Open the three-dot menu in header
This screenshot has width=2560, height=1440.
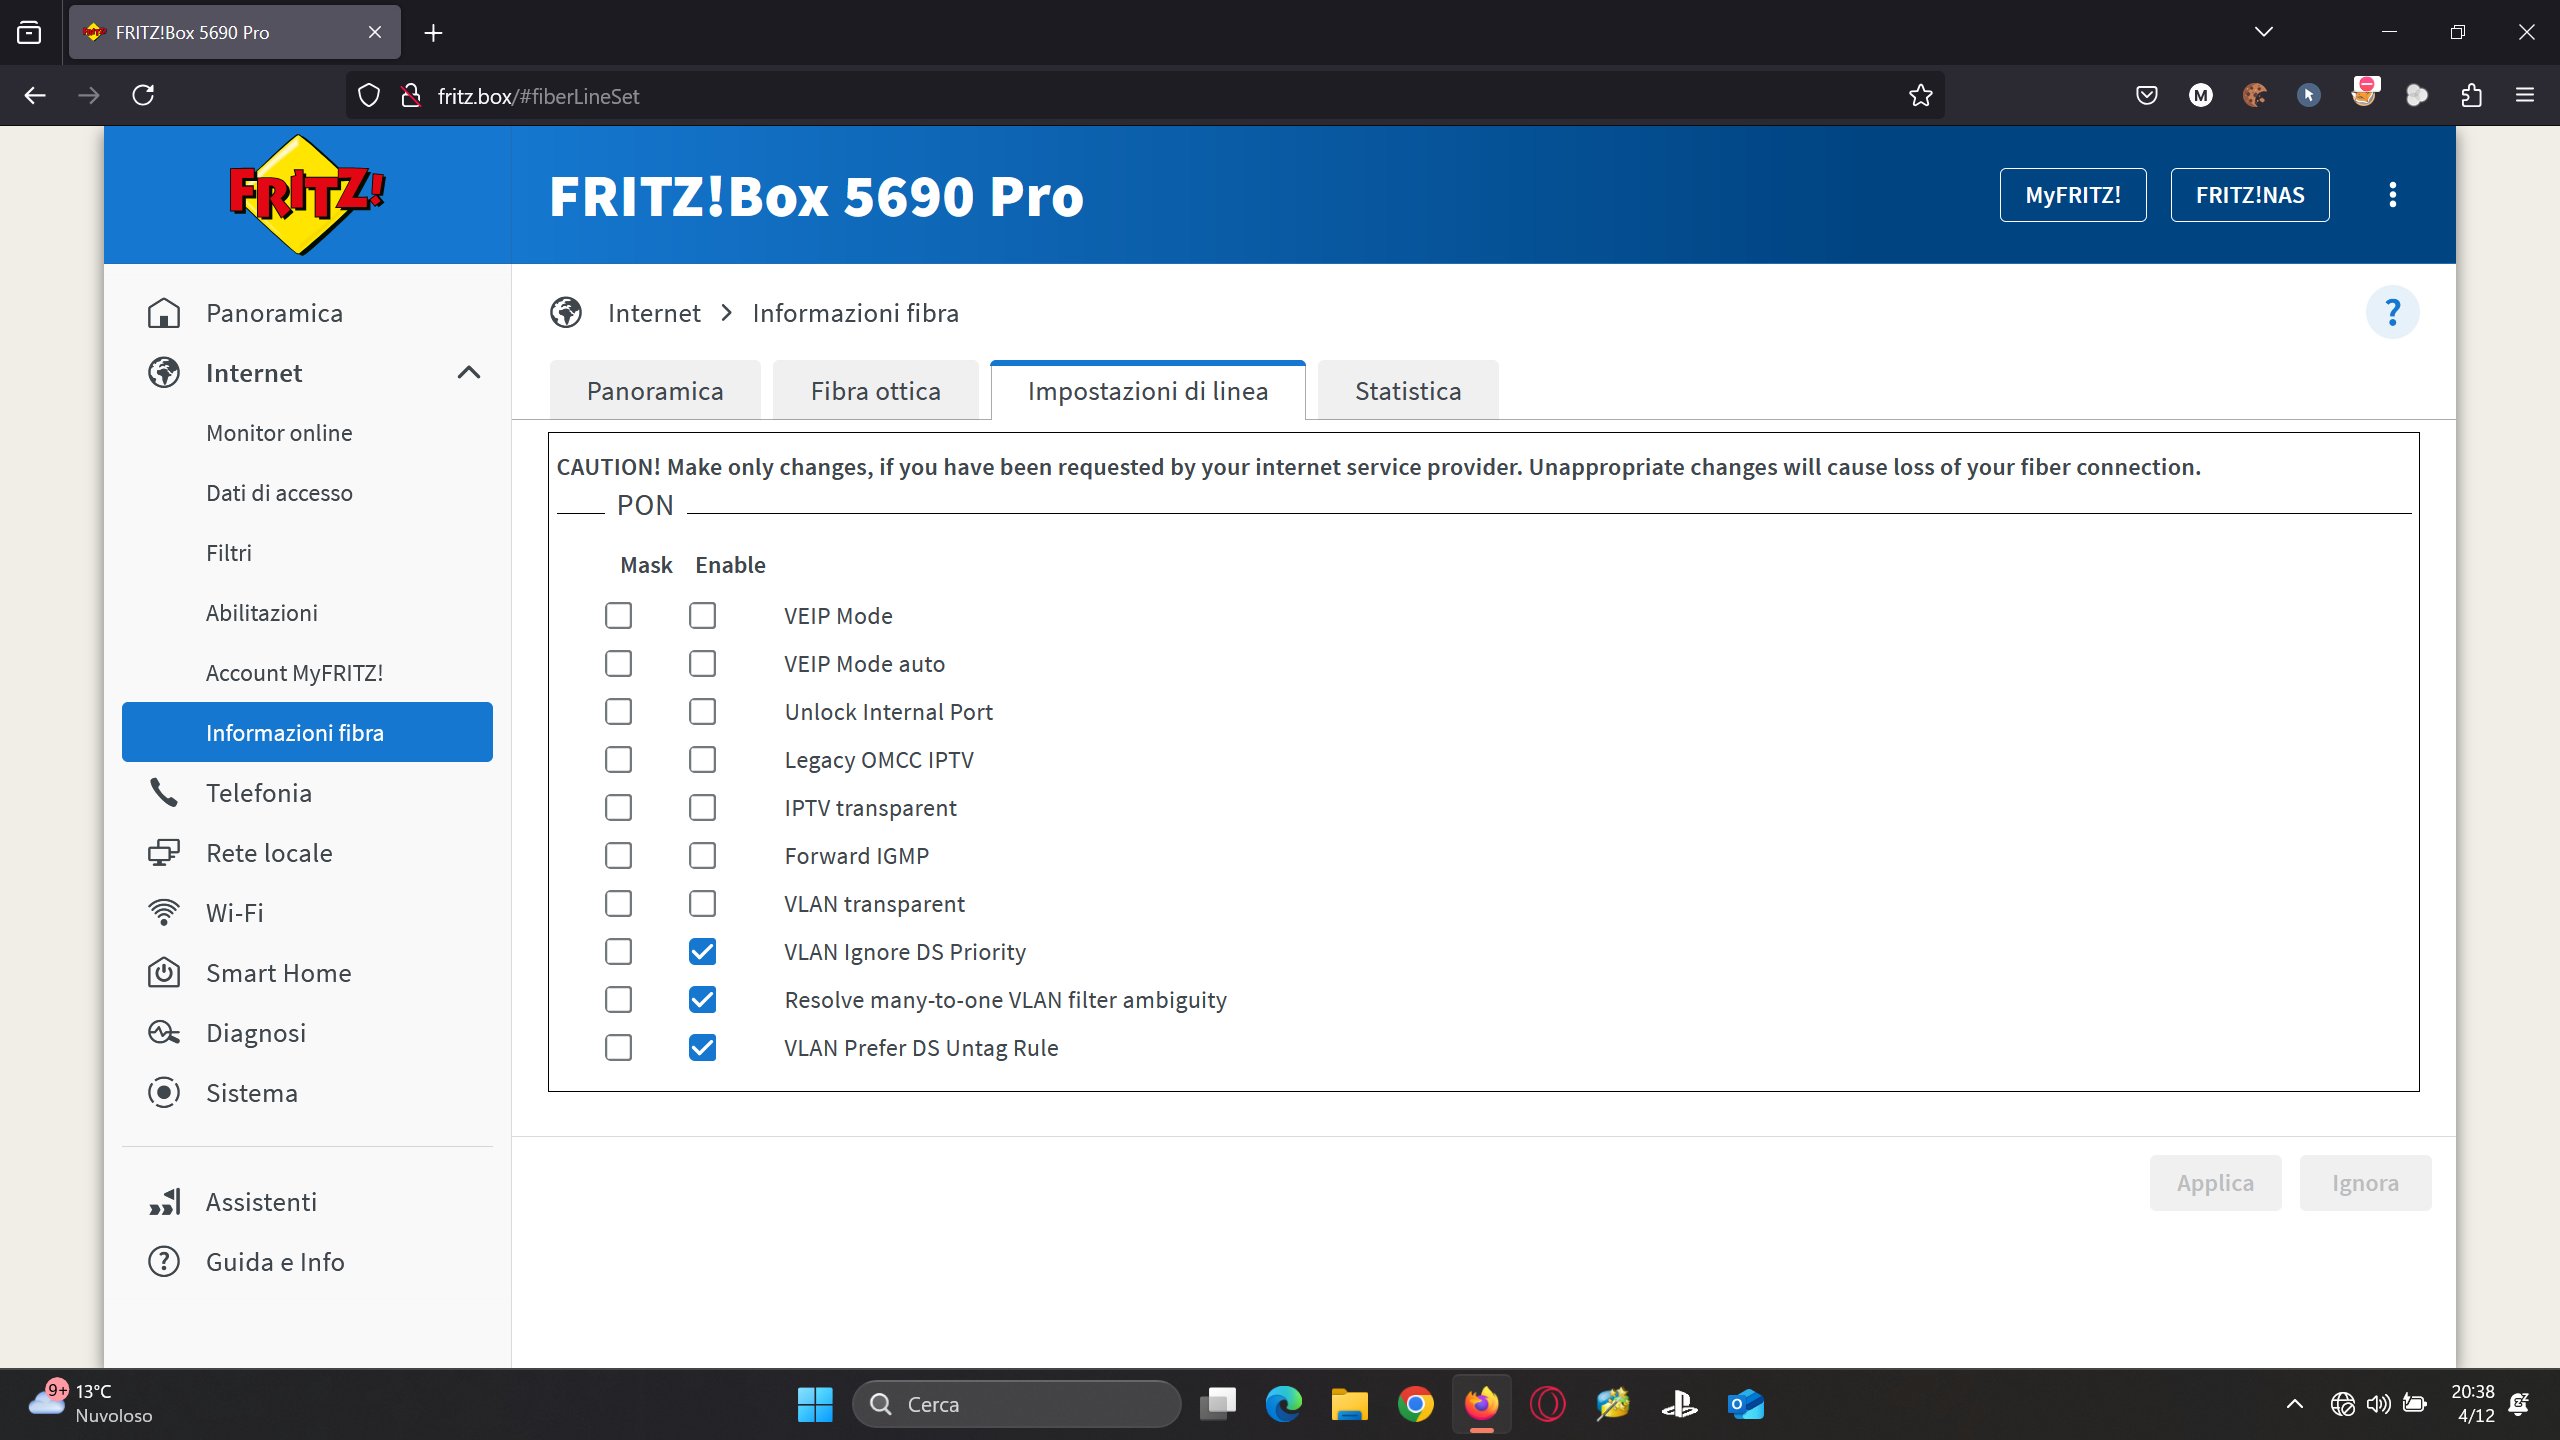[2392, 195]
